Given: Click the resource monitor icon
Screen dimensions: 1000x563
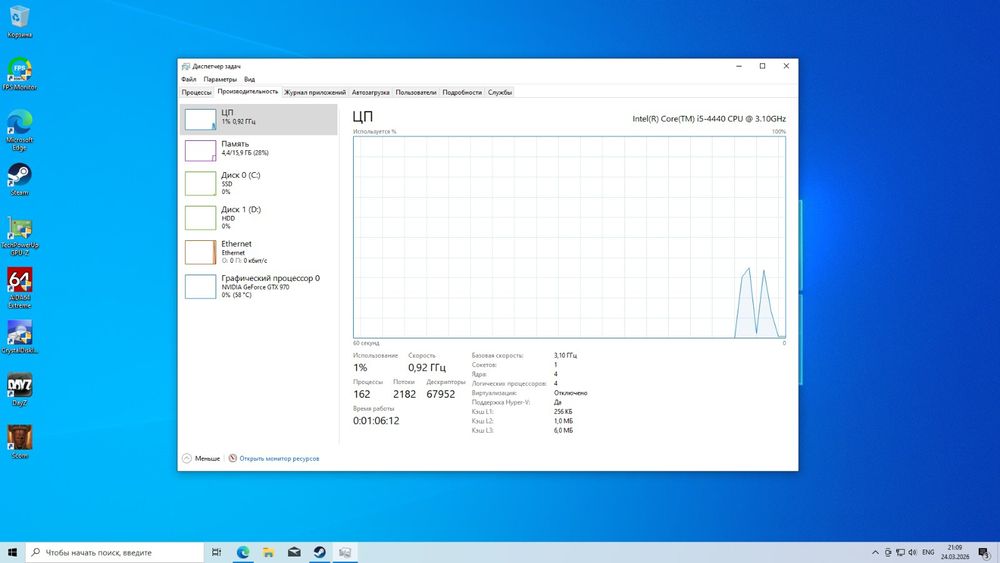Looking at the screenshot, I should tap(233, 458).
